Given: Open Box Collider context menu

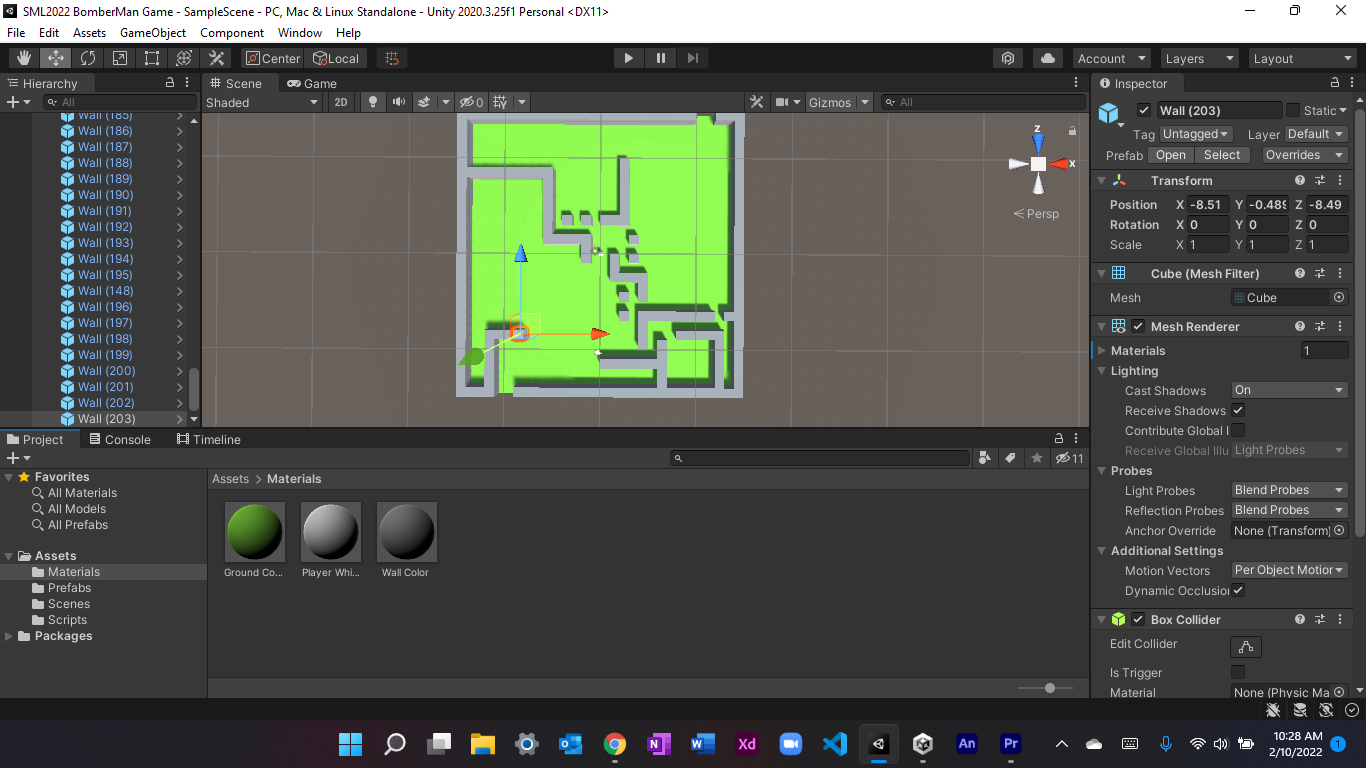Looking at the screenshot, I should click(x=1339, y=619).
